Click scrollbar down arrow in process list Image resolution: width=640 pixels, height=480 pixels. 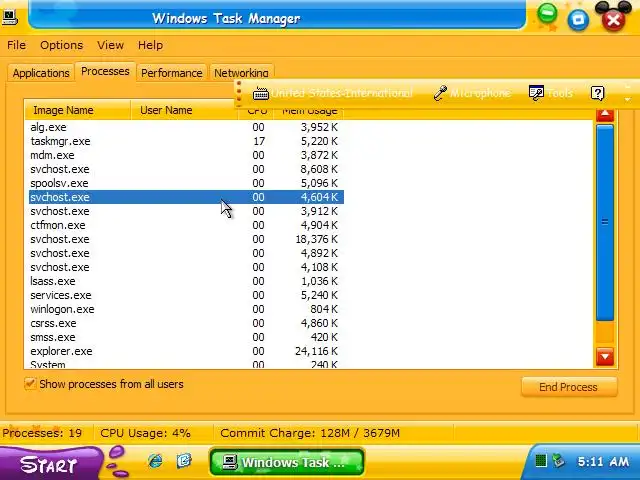pyautogui.click(x=605, y=356)
